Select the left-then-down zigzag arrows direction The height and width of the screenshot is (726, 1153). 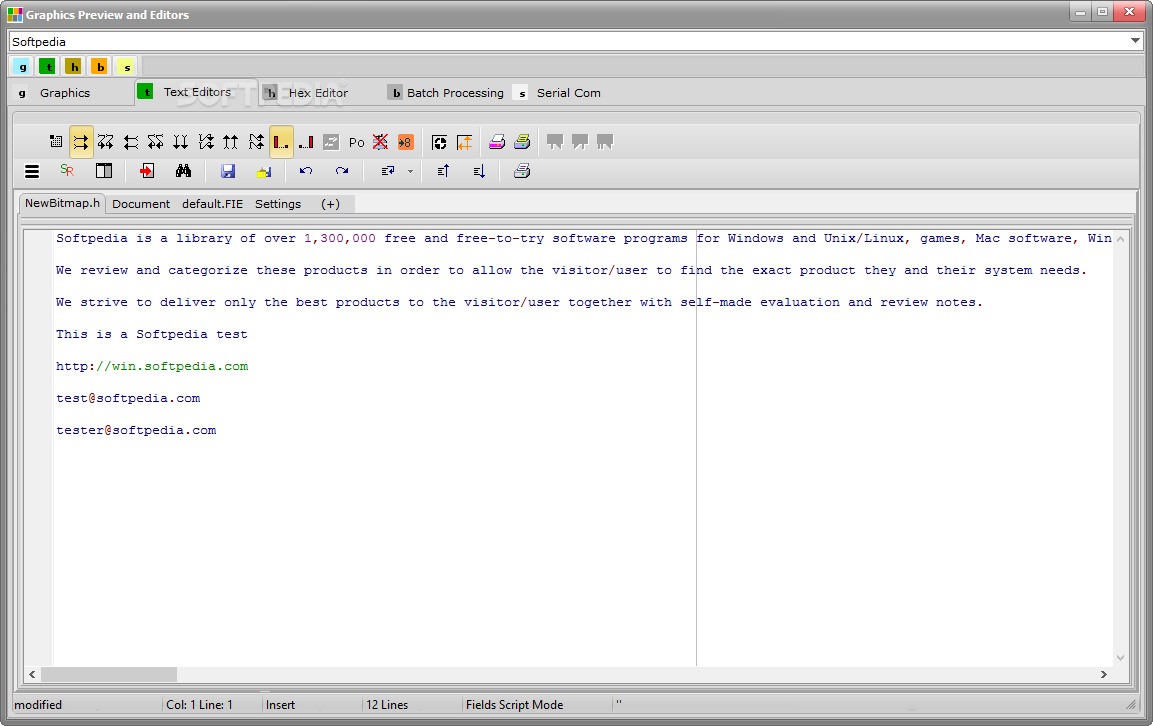point(156,142)
